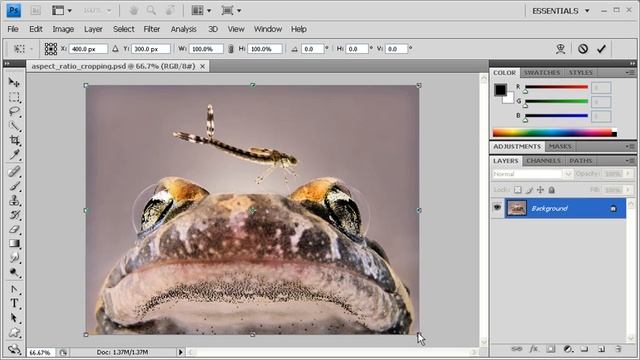Click the X position input field
Viewport: 640px width, 360px height.
click(88, 49)
